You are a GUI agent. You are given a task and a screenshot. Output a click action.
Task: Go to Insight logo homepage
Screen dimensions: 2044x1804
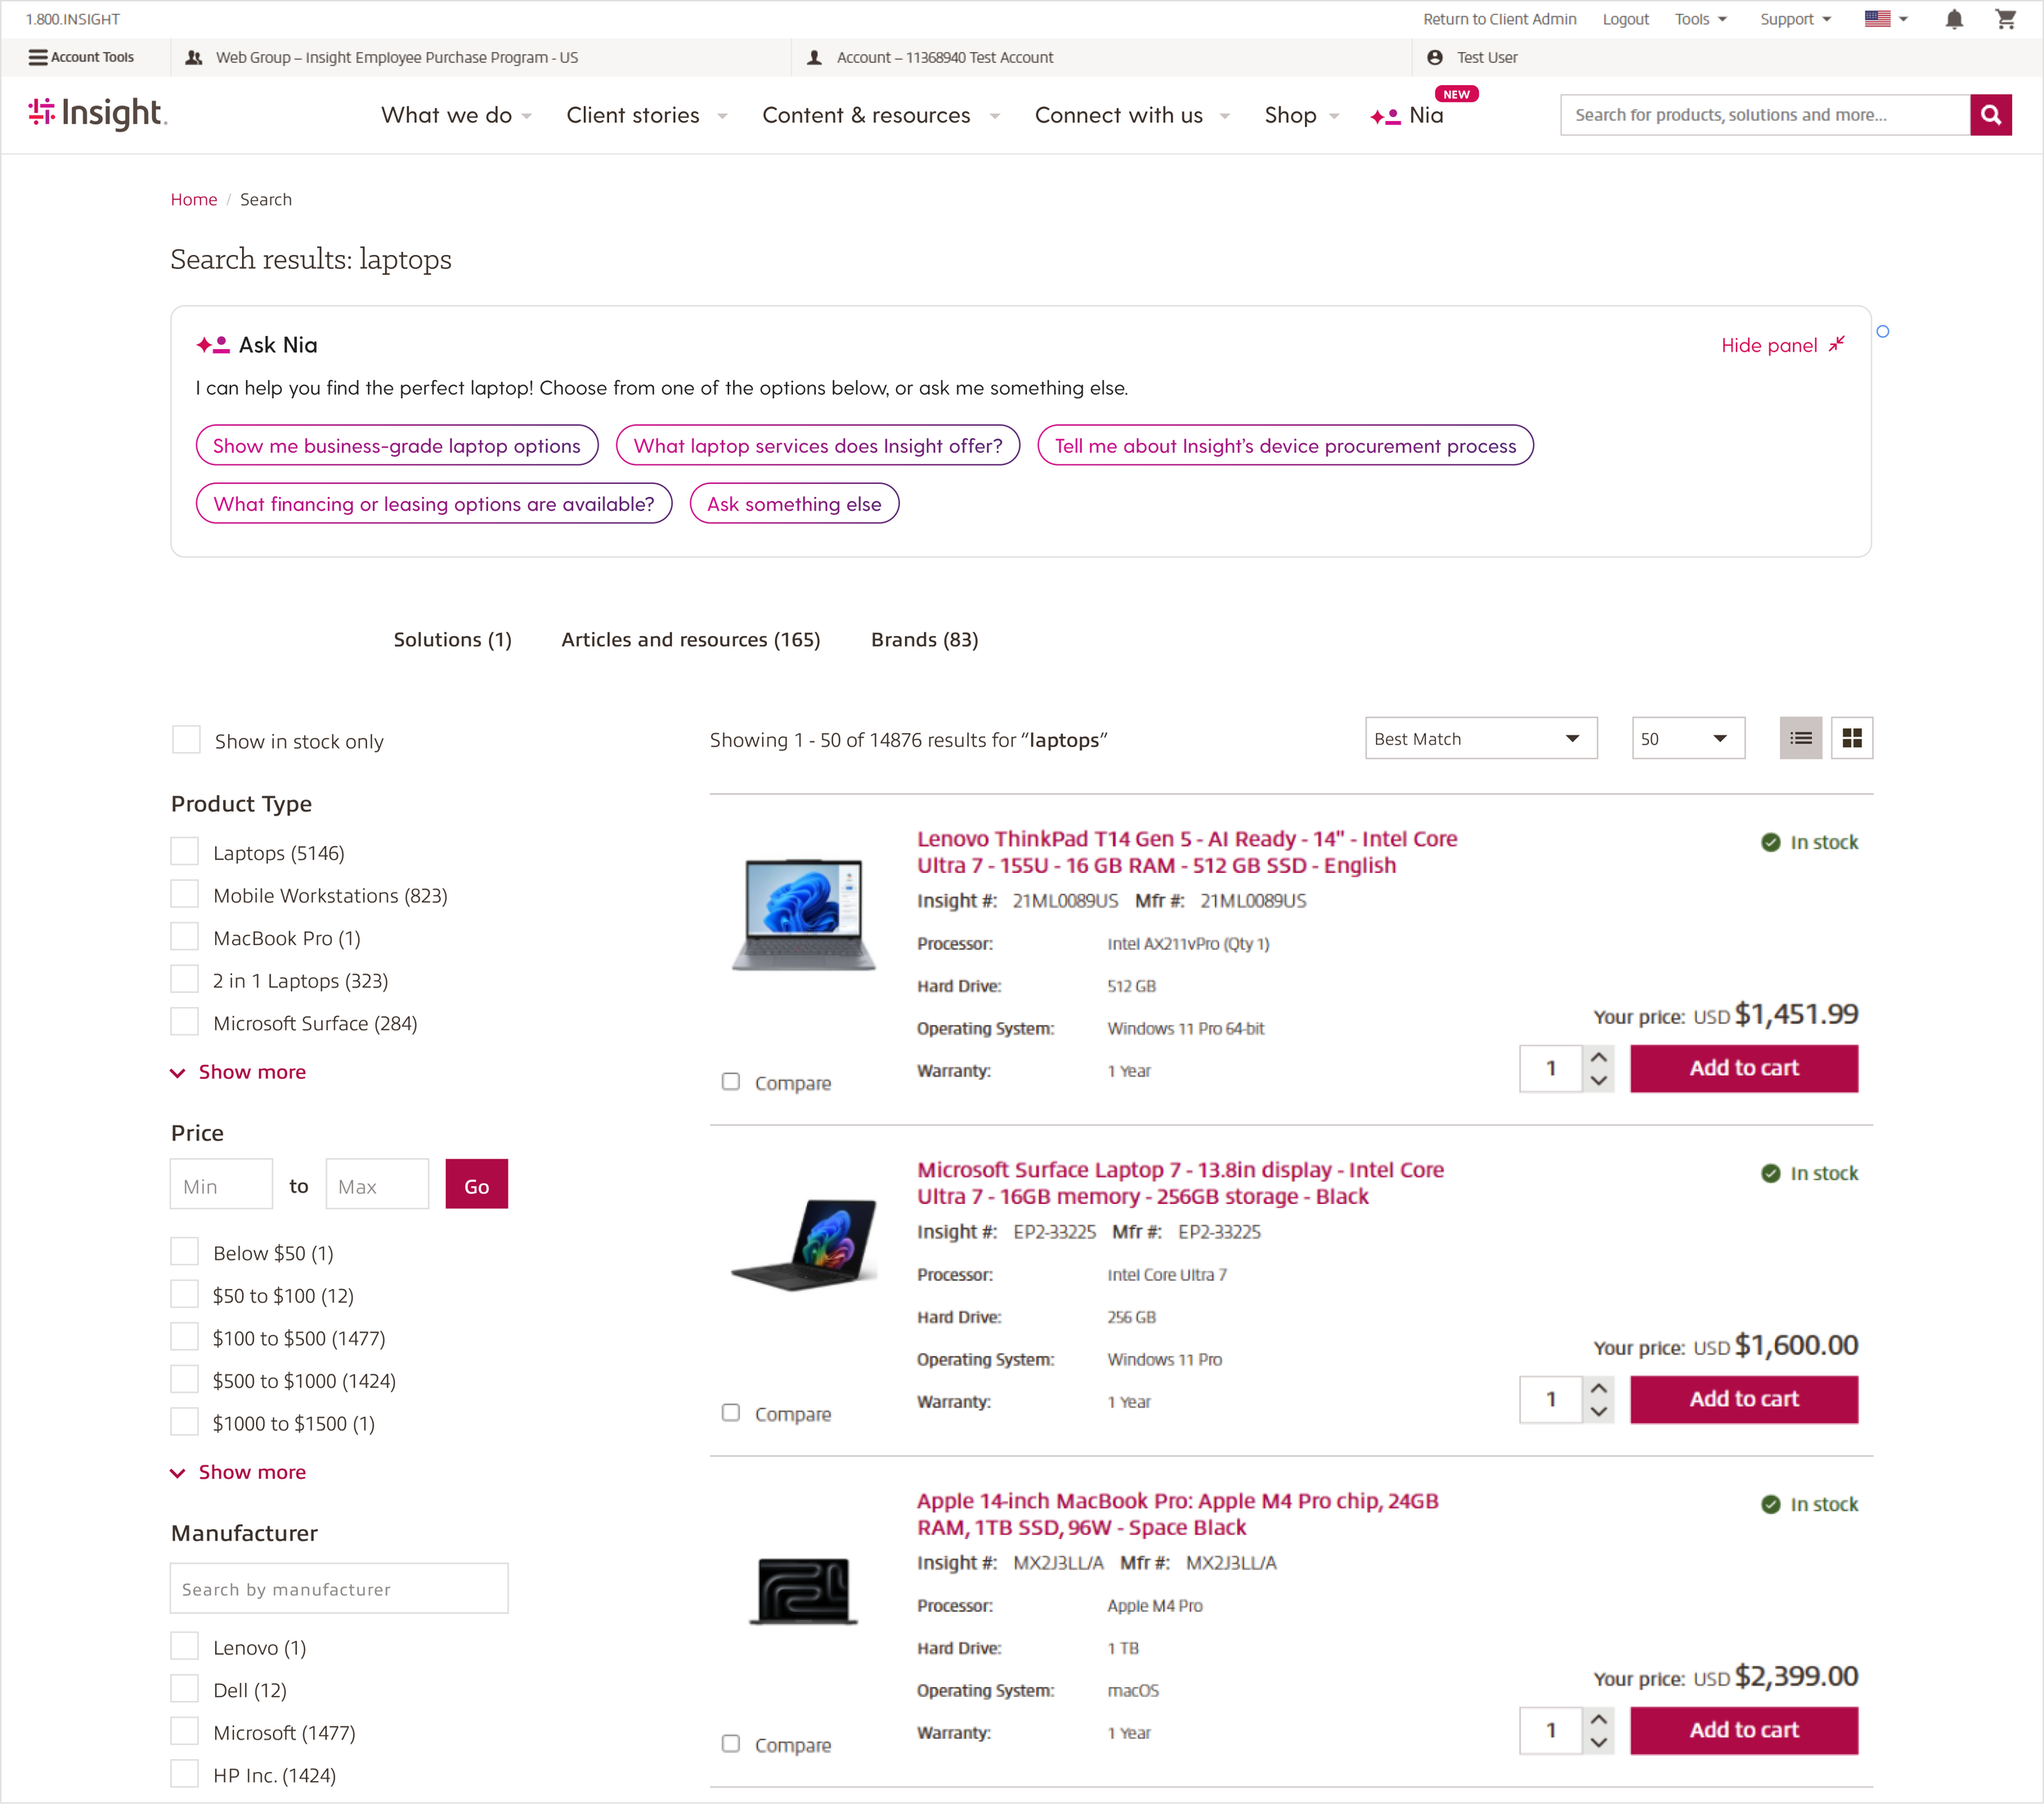pyautogui.click(x=98, y=114)
